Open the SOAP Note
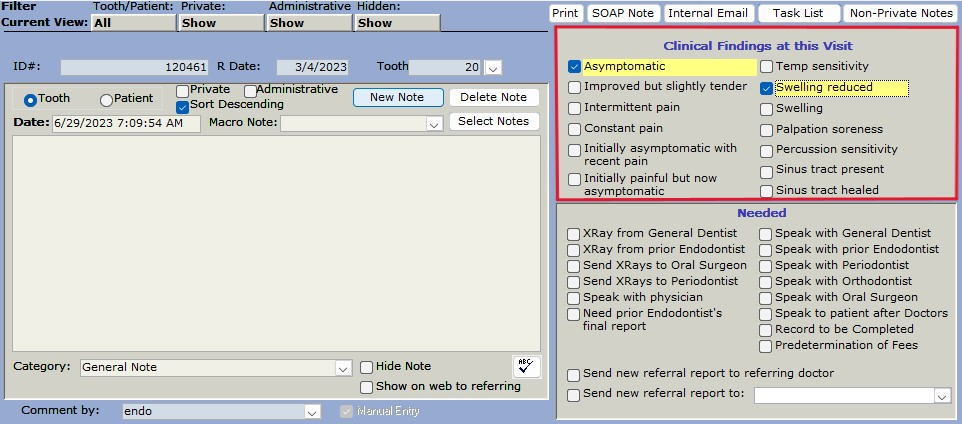Viewport: 962px width, 424px height. 622,13
